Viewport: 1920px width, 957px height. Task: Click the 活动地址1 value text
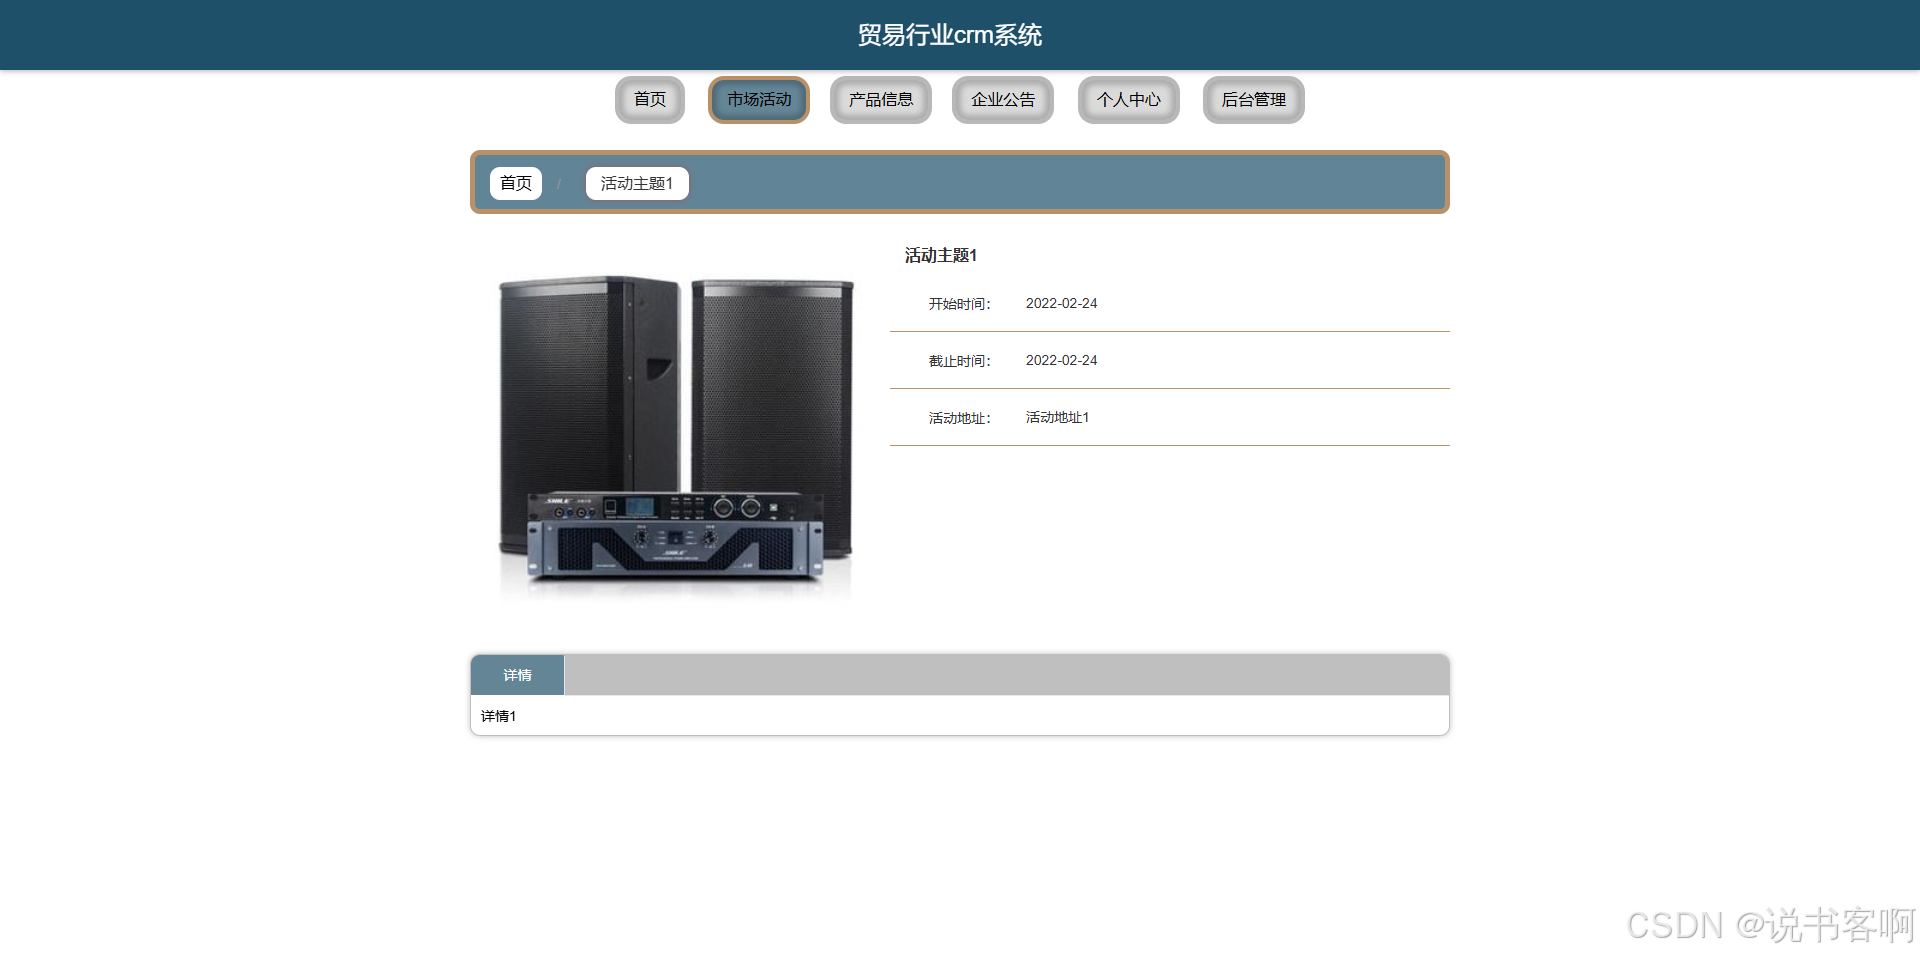click(1057, 417)
